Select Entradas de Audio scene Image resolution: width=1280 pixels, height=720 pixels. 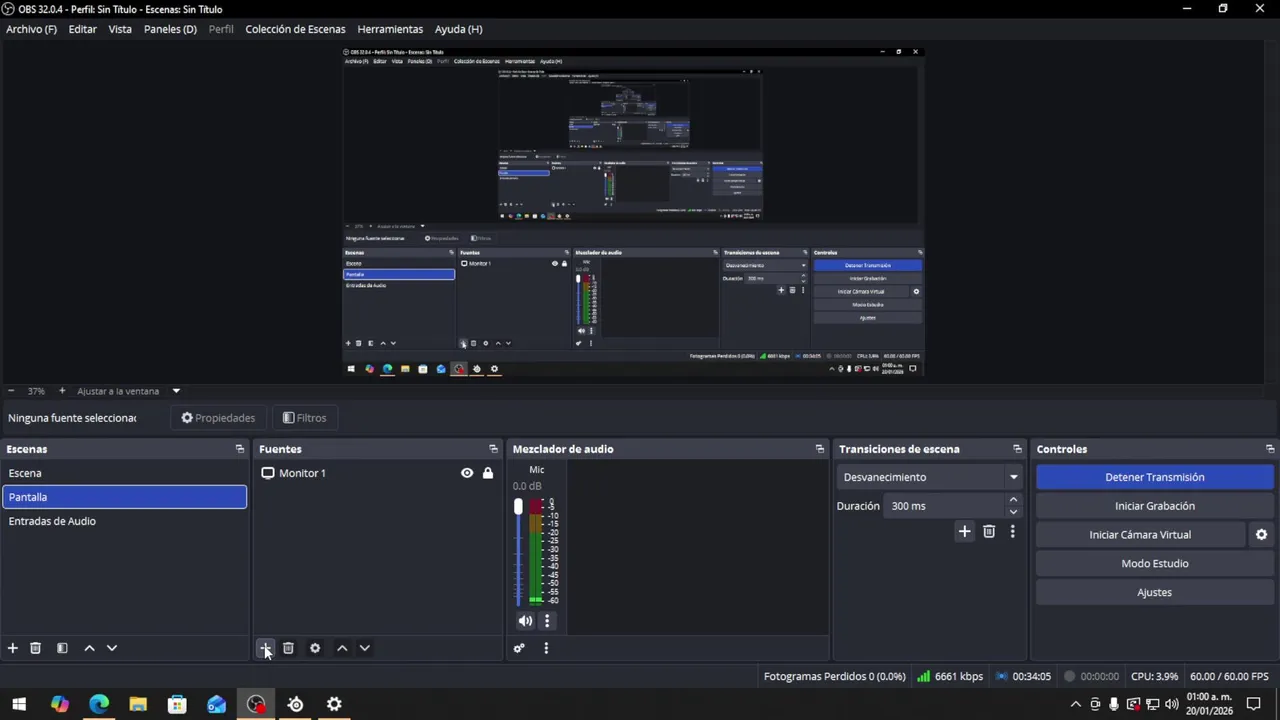124,521
